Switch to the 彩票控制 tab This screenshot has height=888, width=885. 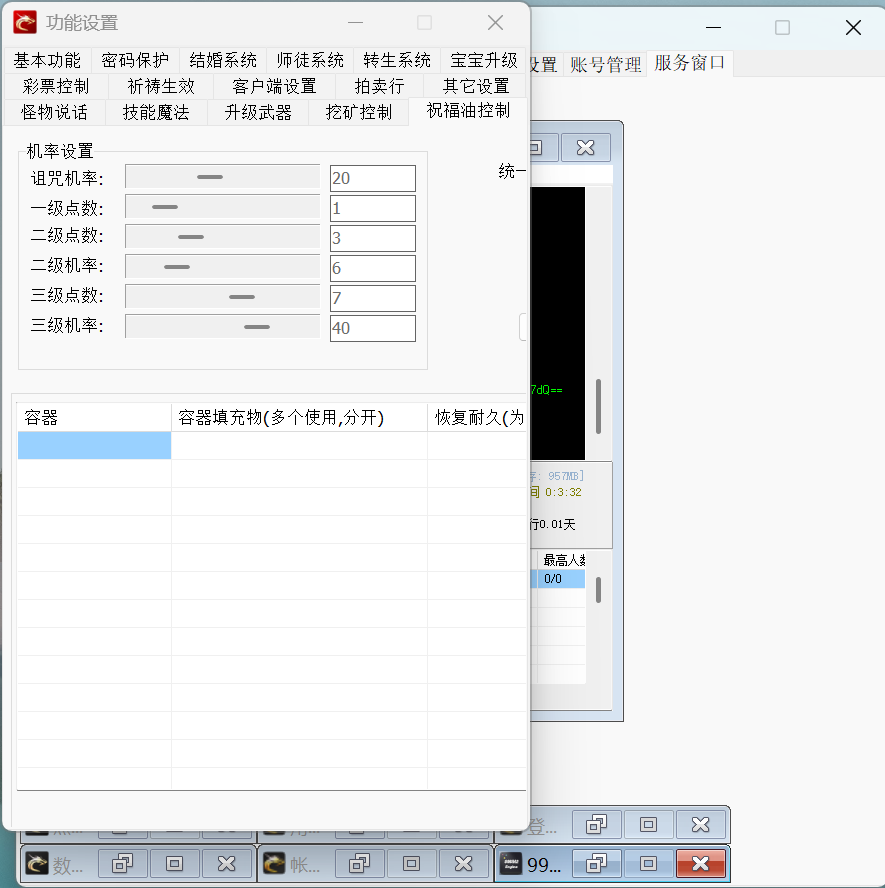pos(56,87)
